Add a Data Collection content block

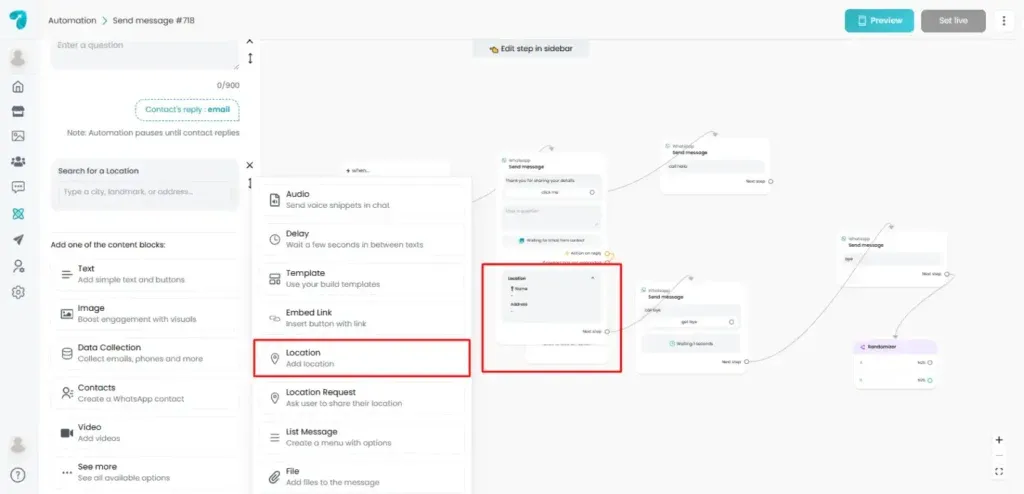[x=145, y=354]
